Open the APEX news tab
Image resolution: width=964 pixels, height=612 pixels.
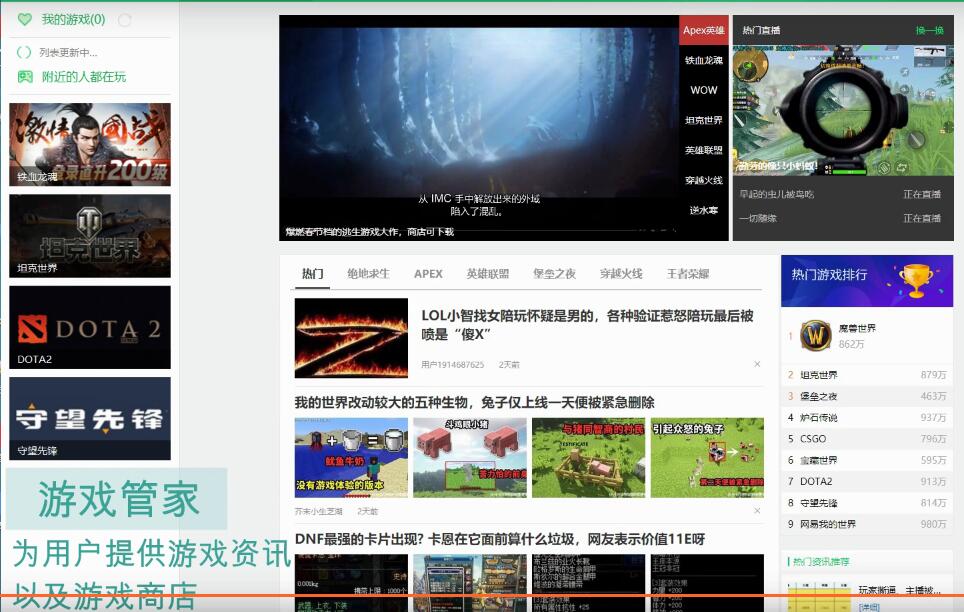(x=428, y=273)
